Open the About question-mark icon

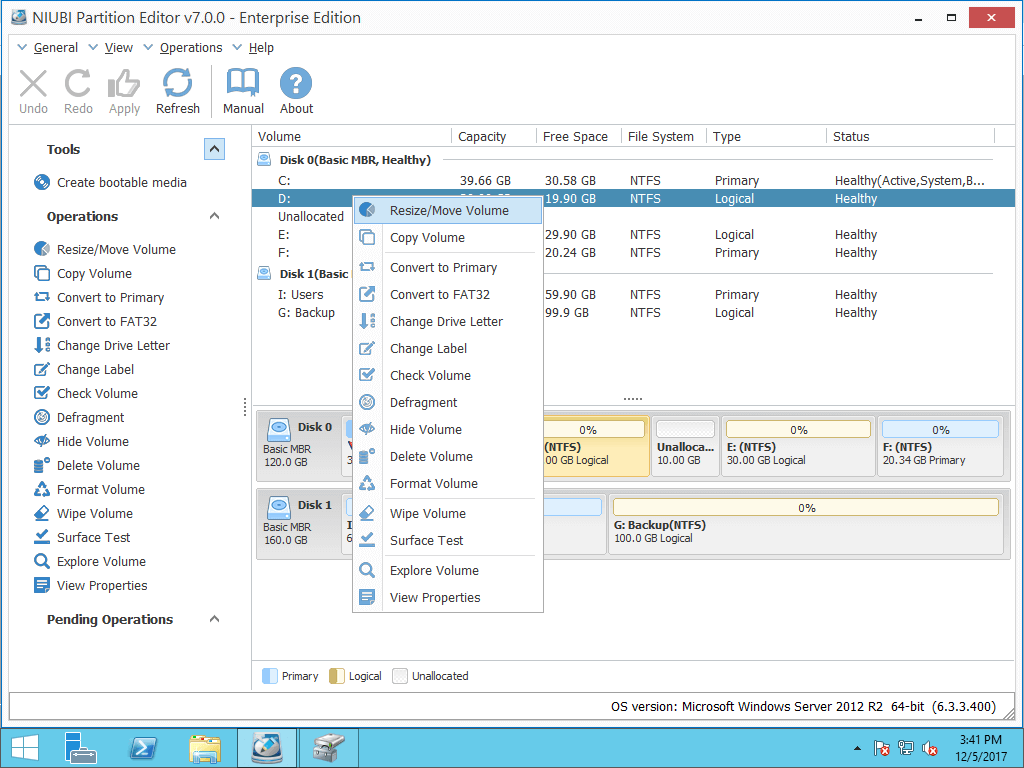[296, 83]
